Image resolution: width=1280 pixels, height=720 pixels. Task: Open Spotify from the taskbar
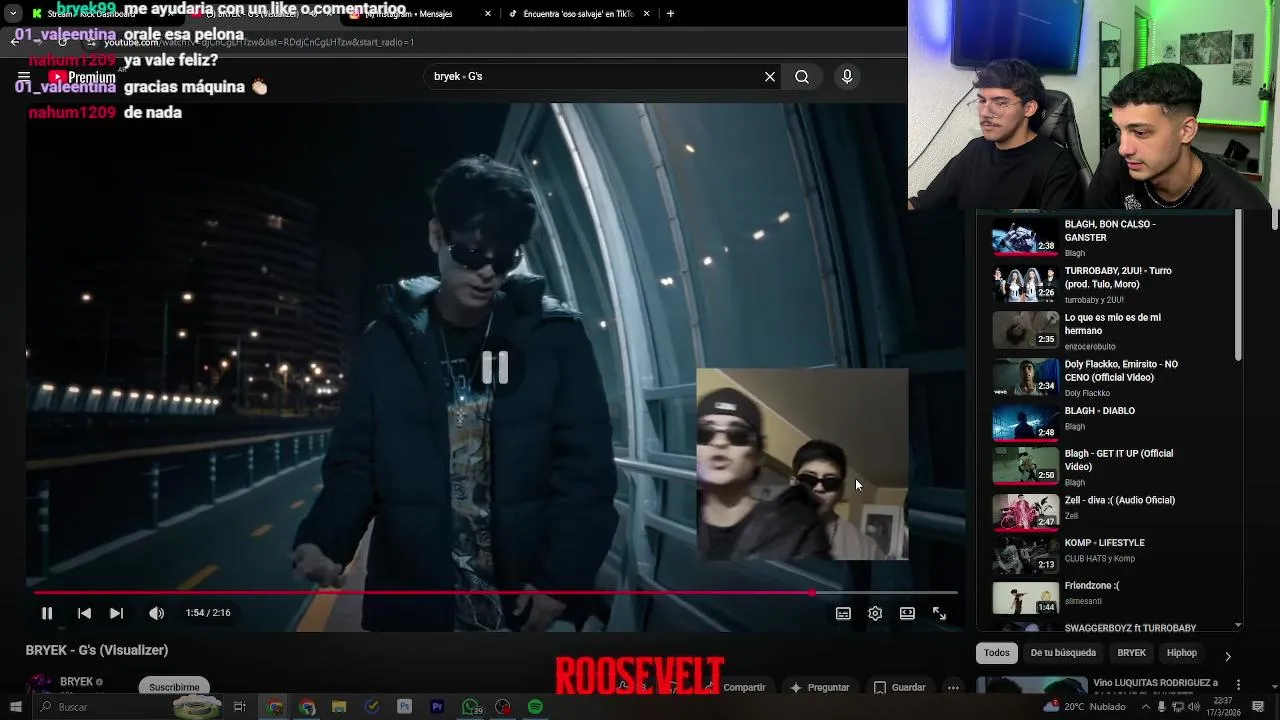click(x=535, y=707)
